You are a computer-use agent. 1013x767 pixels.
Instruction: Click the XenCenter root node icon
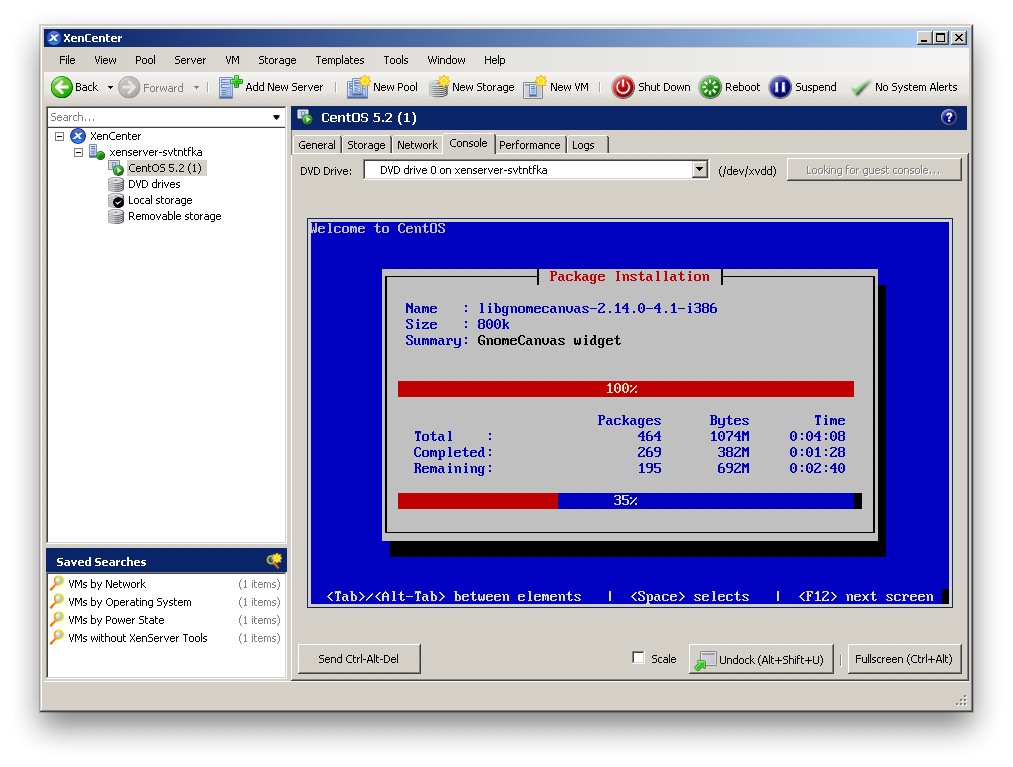pos(78,136)
